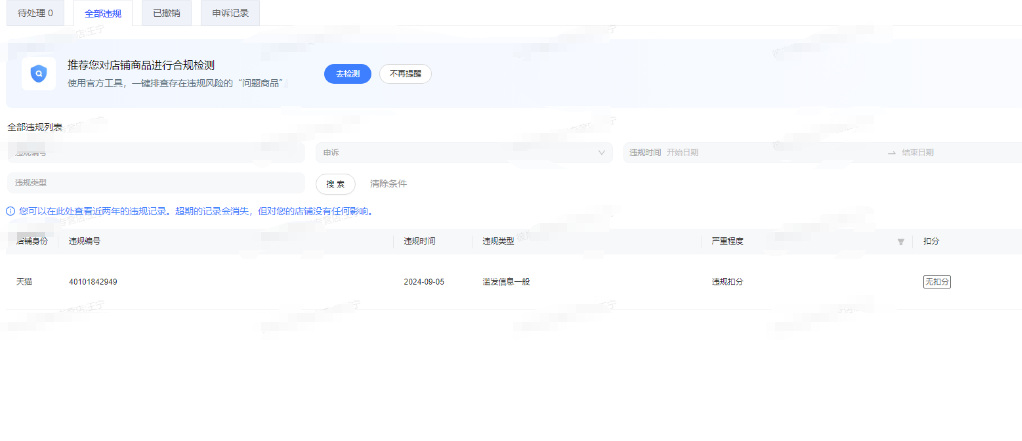Viewport: 1022px width, 441px height.
Task: Click the arrow between the date fields
Action: pyautogui.click(x=891, y=153)
